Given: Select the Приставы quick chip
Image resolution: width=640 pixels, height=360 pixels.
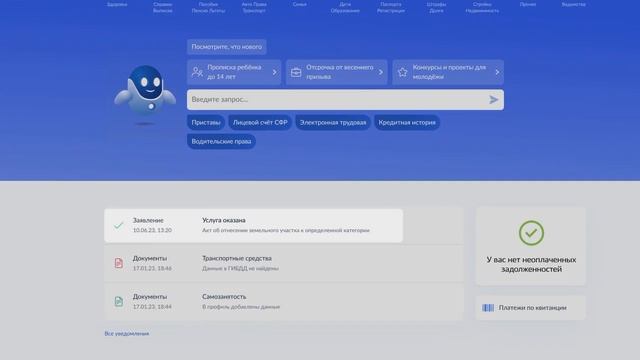Looking at the screenshot, I should 206,122.
